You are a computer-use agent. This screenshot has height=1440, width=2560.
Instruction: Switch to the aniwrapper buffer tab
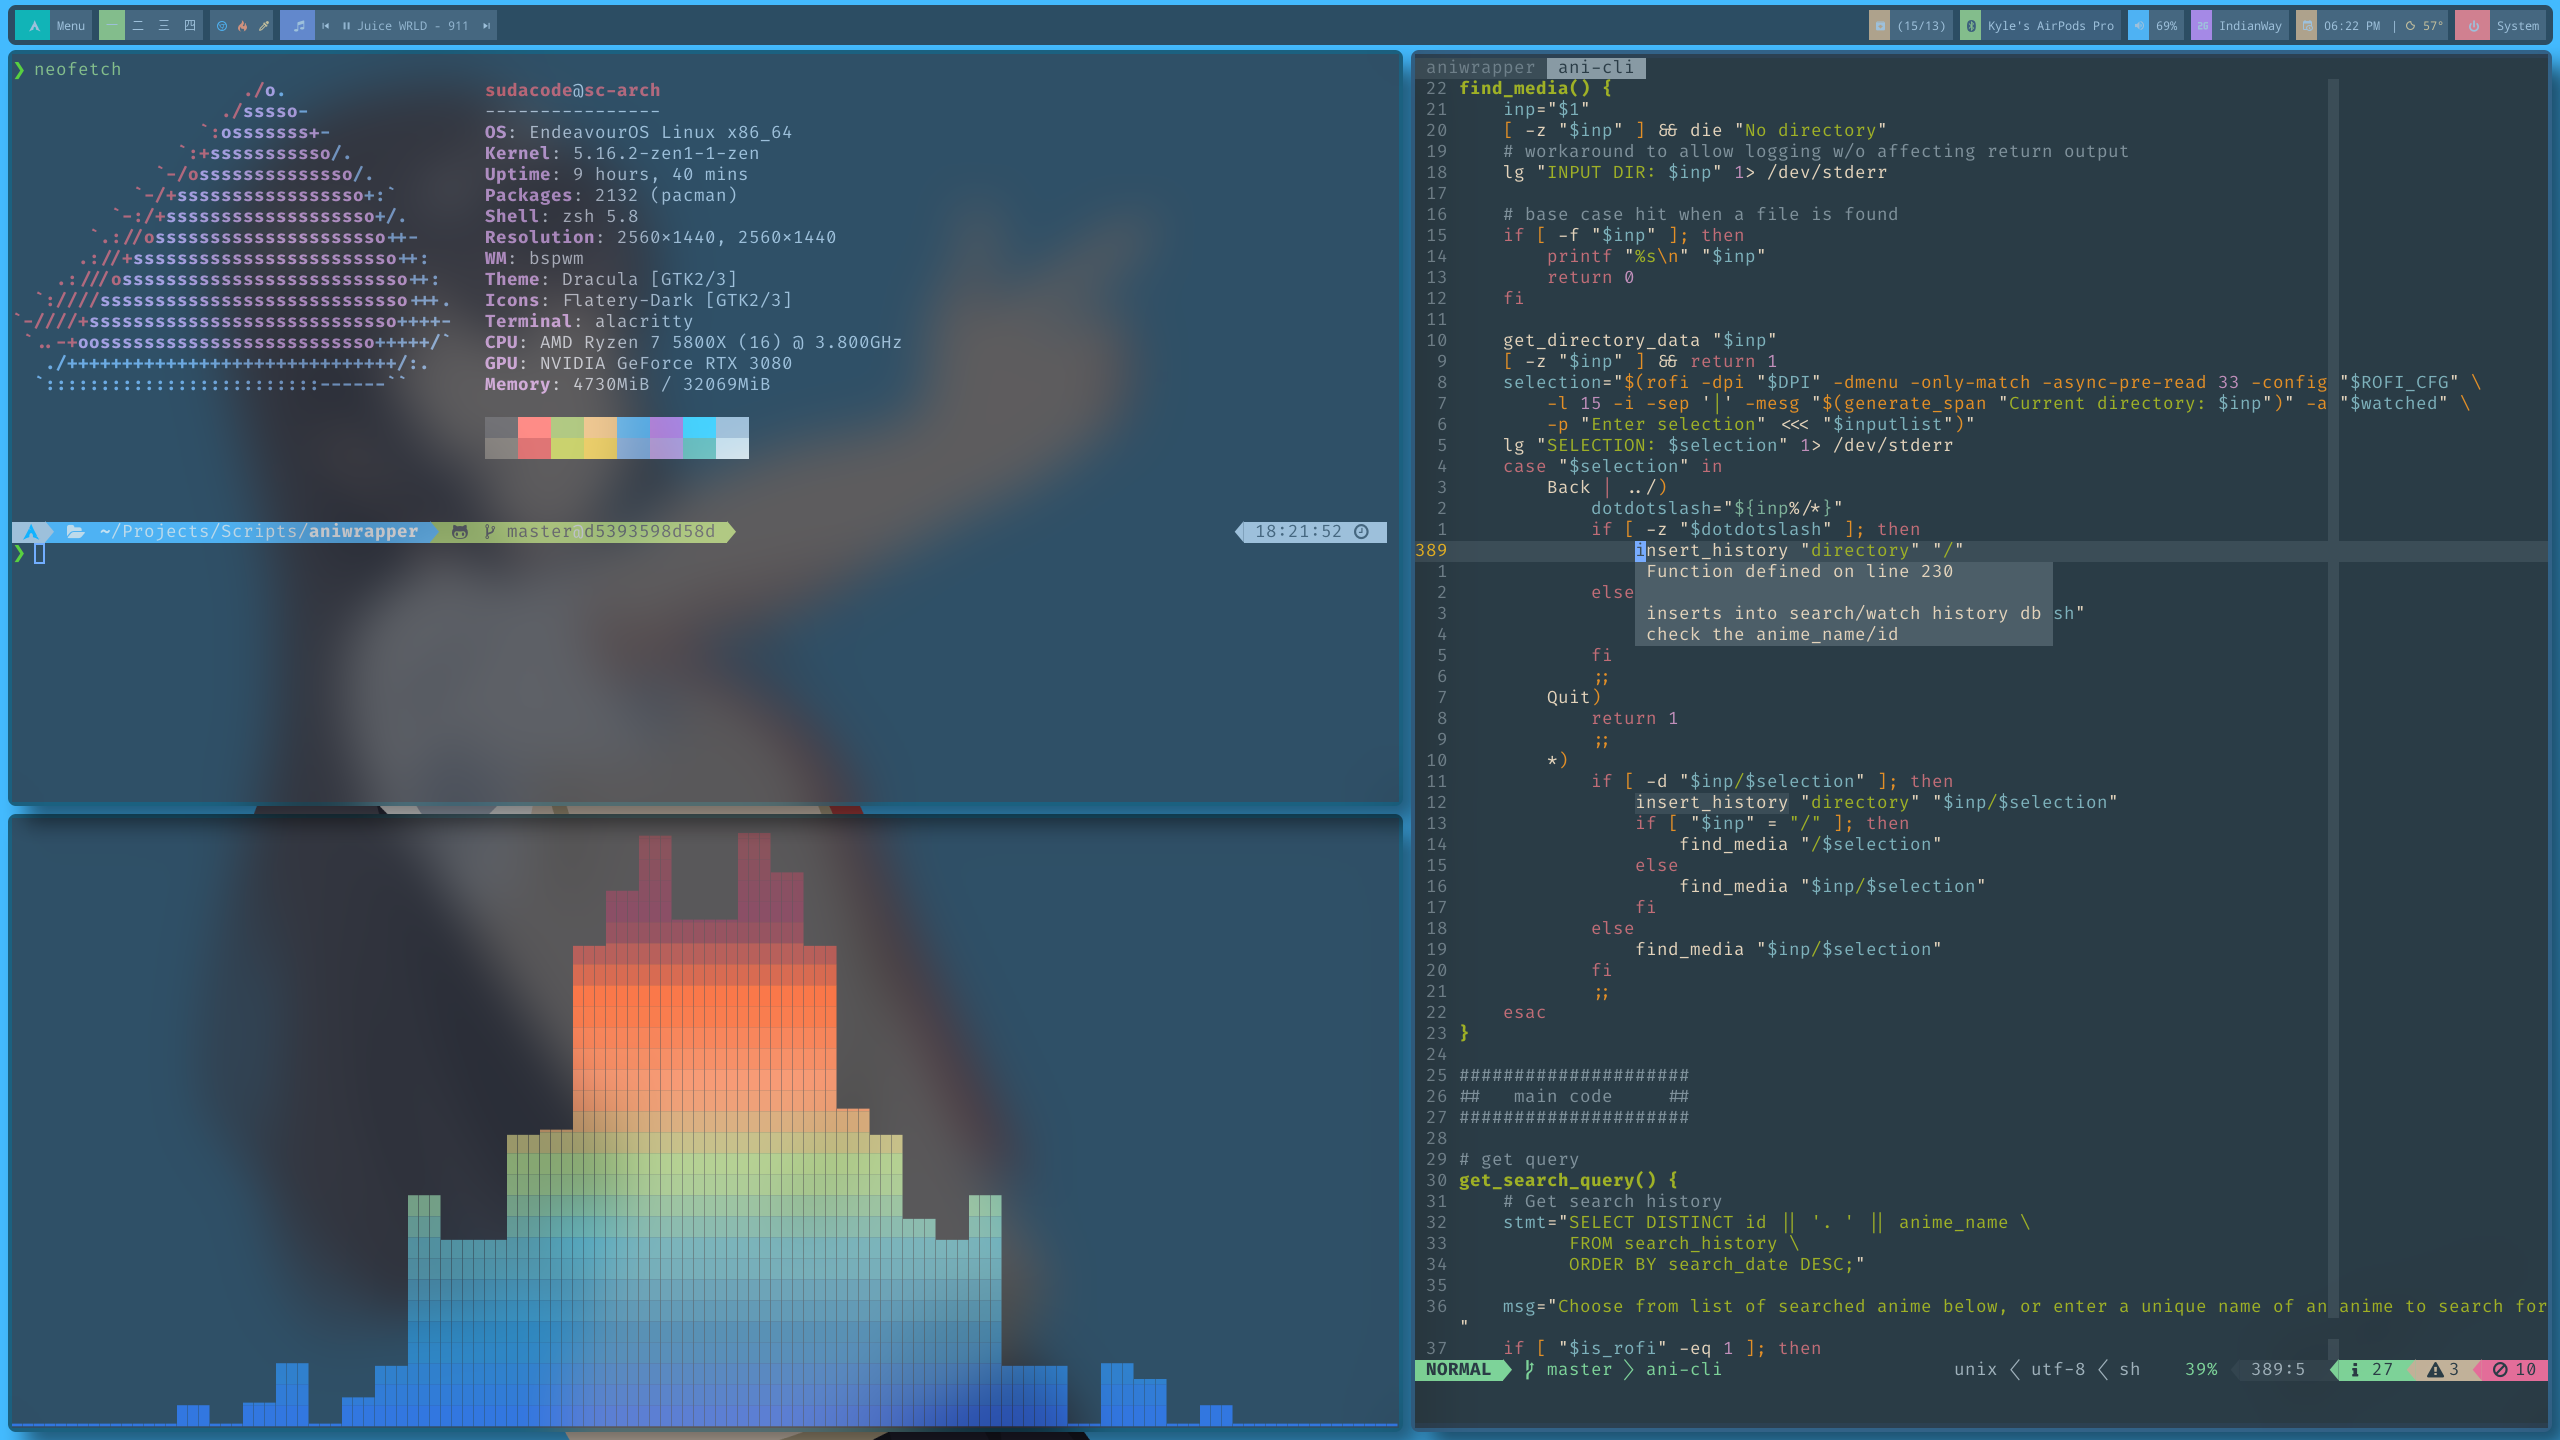tap(1480, 68)
